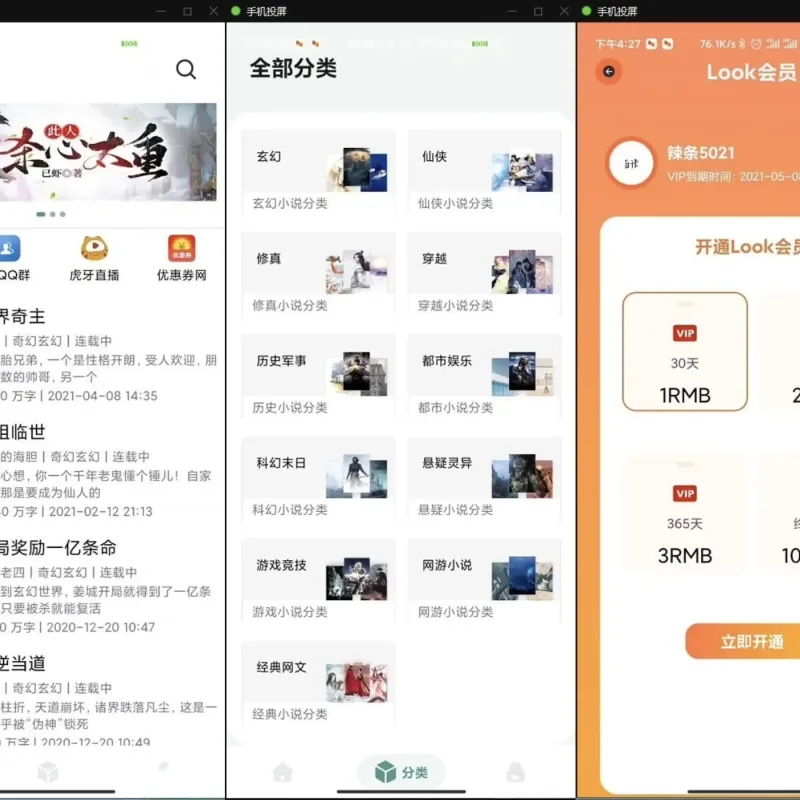Open the 经典网文 category

pos(319,682)
